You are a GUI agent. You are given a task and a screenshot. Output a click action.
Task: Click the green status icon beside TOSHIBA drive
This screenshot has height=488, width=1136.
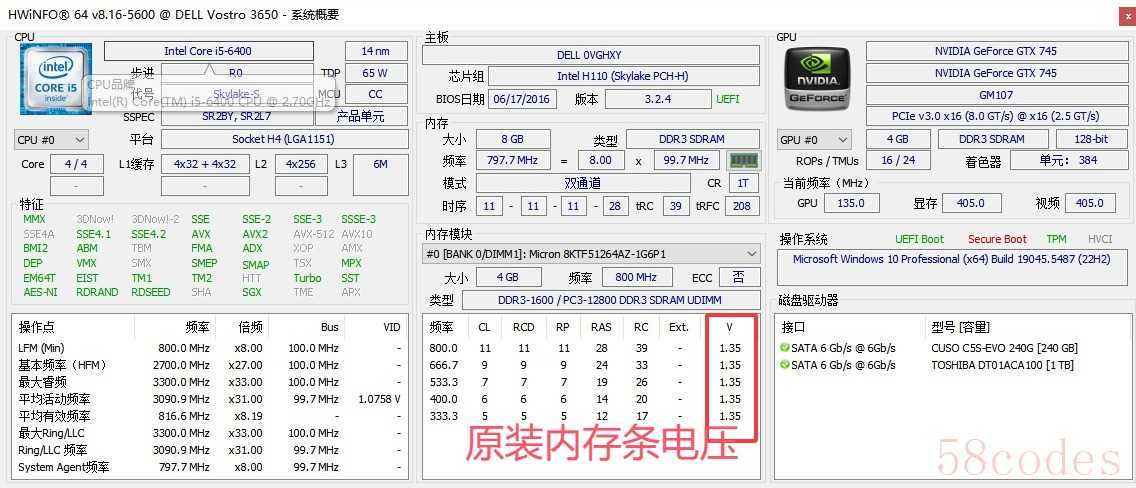(785, 365)
